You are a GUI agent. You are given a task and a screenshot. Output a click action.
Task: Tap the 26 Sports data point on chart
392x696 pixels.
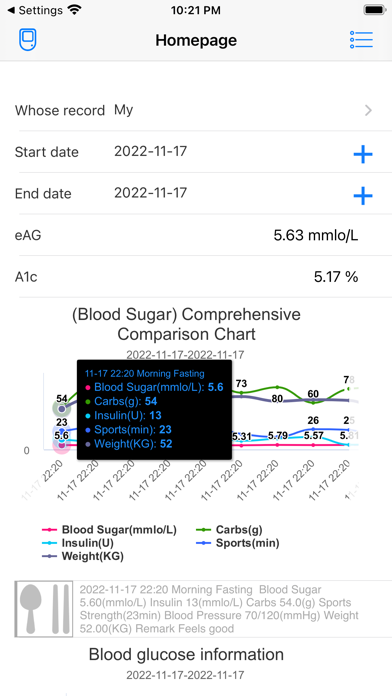[313, 428]
